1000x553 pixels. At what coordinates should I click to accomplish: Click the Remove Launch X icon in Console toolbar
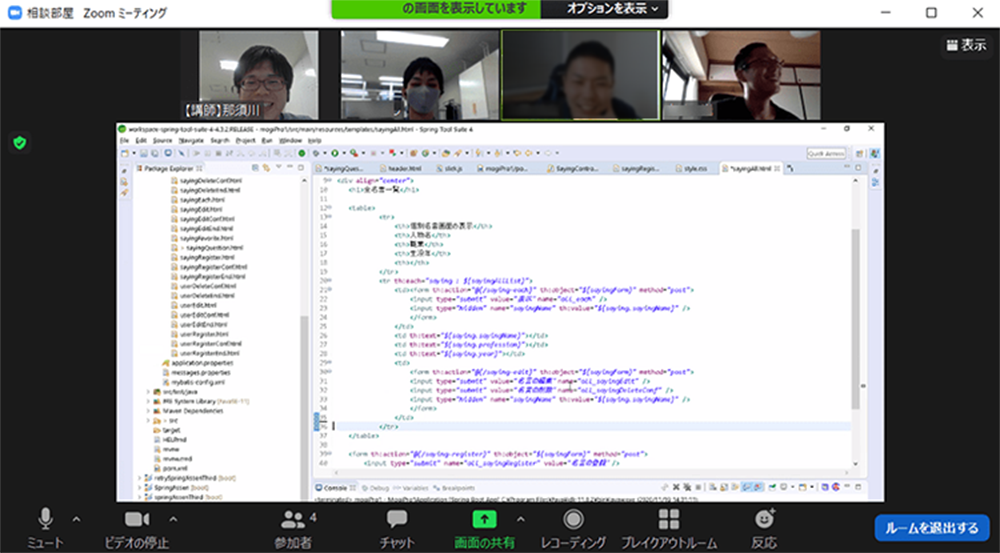[x=676, y=487]
